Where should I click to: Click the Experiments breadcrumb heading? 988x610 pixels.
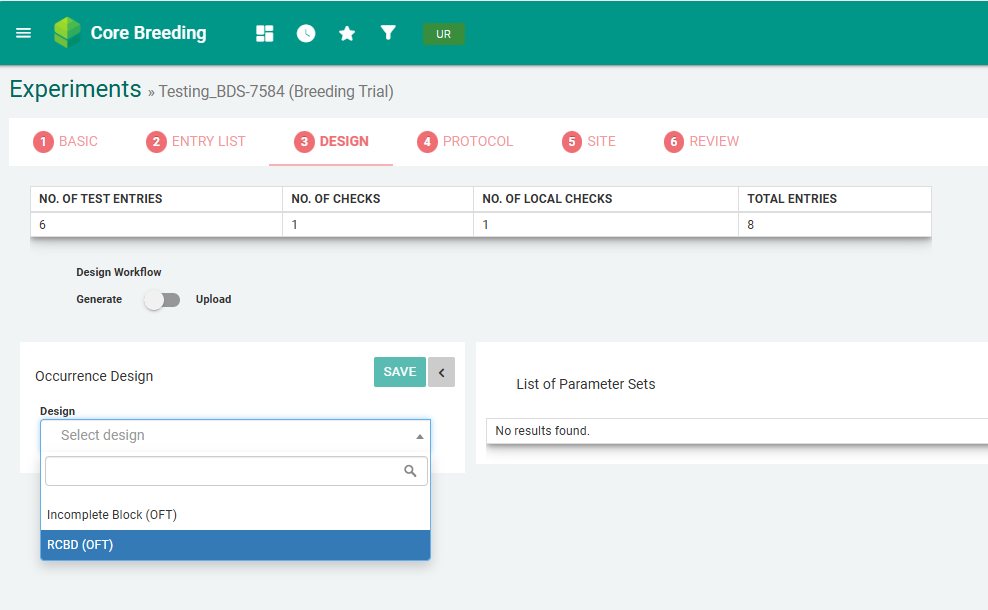pos(75,89)
